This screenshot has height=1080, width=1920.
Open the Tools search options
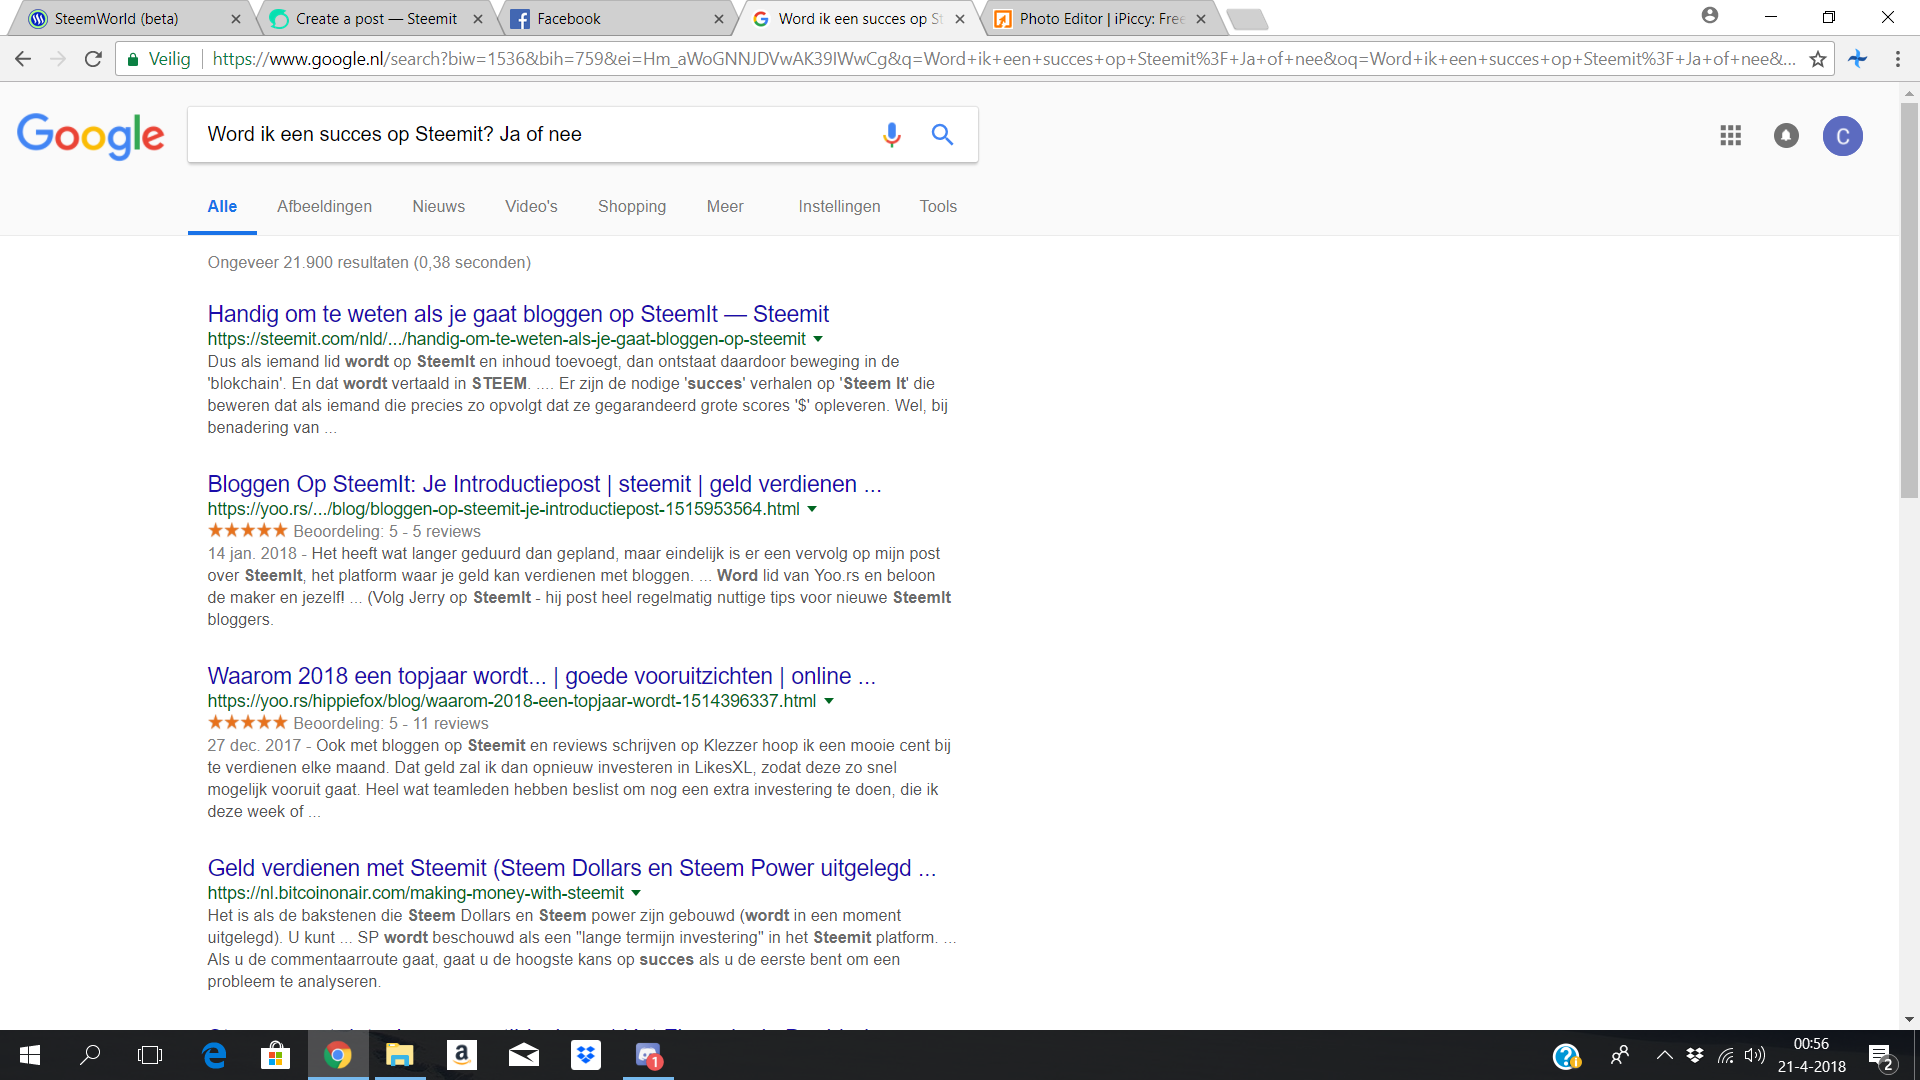938,206
